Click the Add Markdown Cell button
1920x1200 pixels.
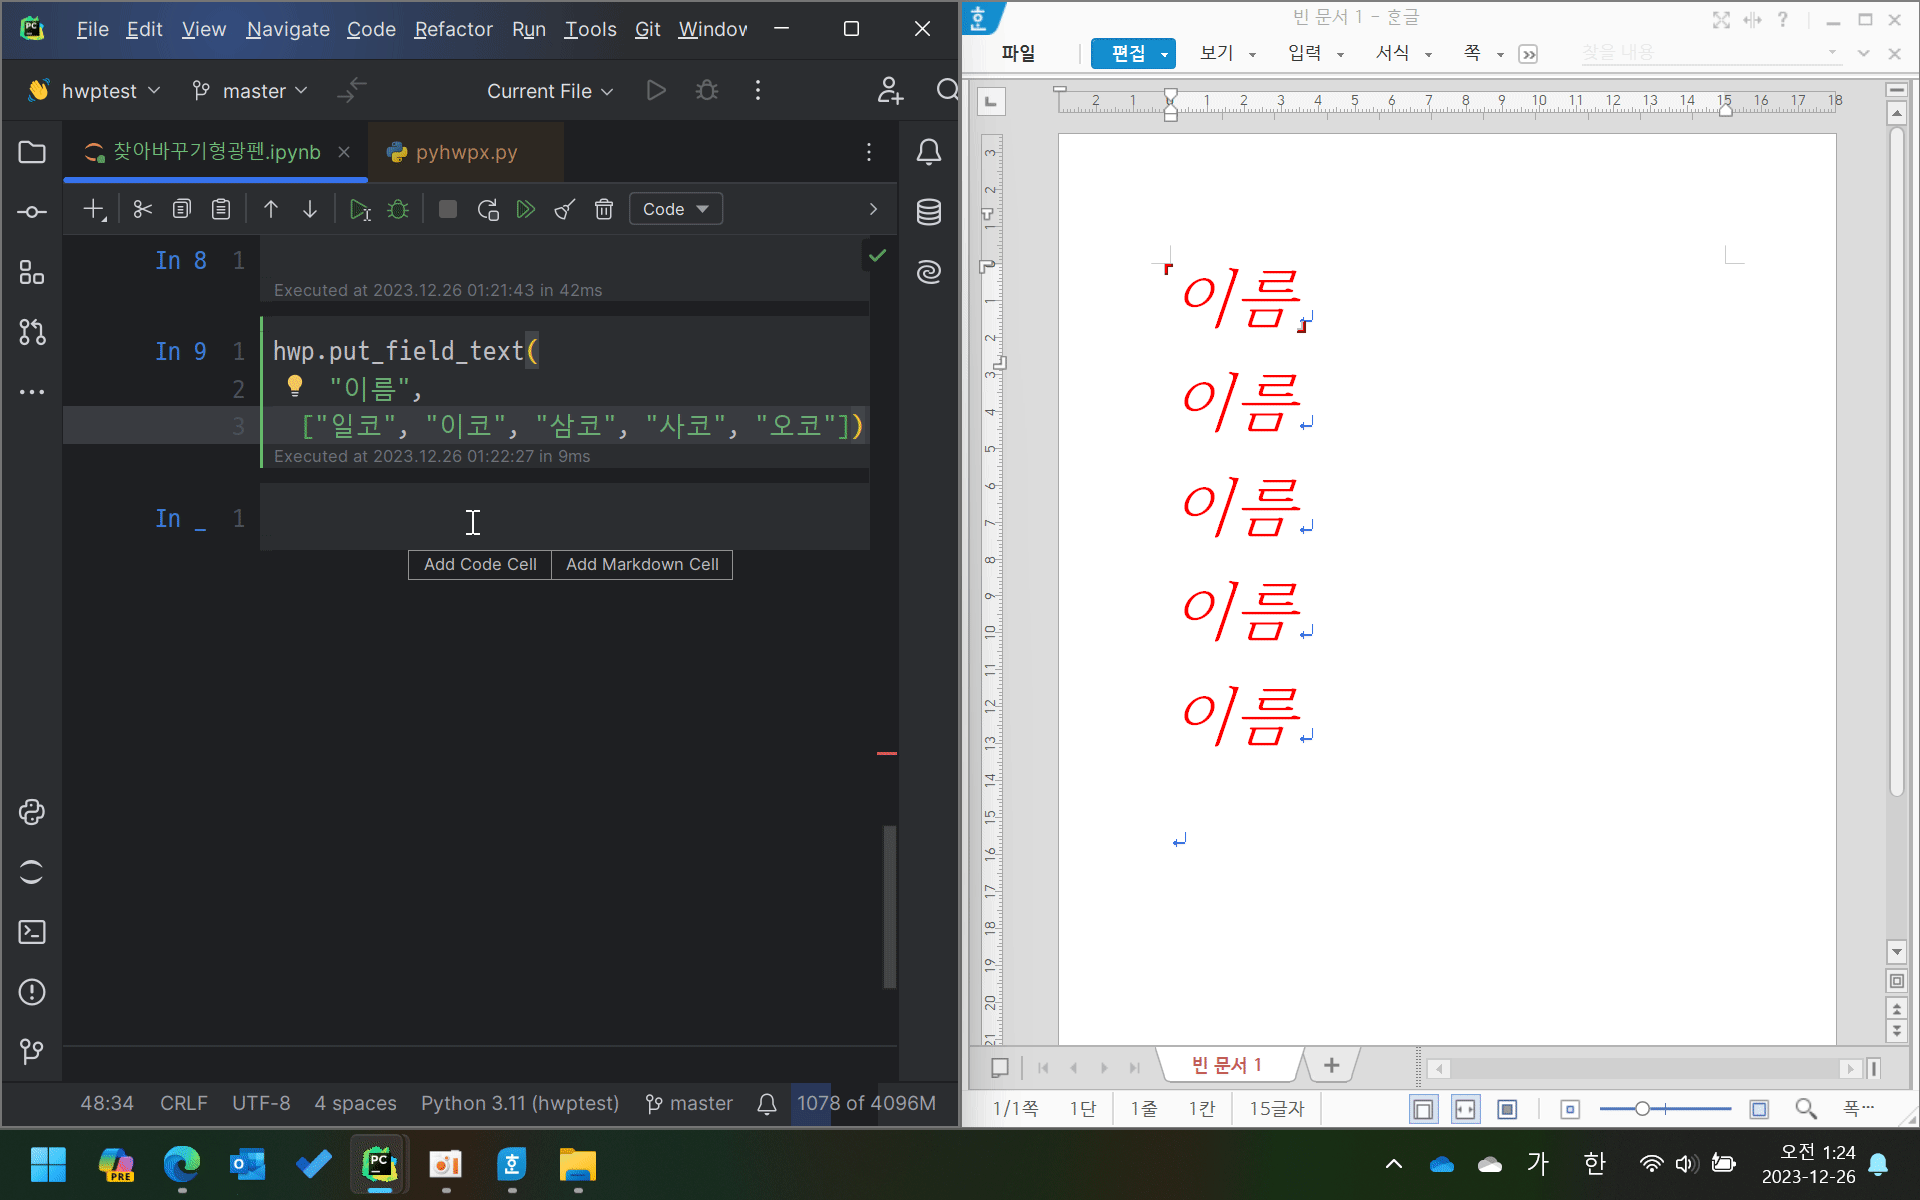pos(642,564)
